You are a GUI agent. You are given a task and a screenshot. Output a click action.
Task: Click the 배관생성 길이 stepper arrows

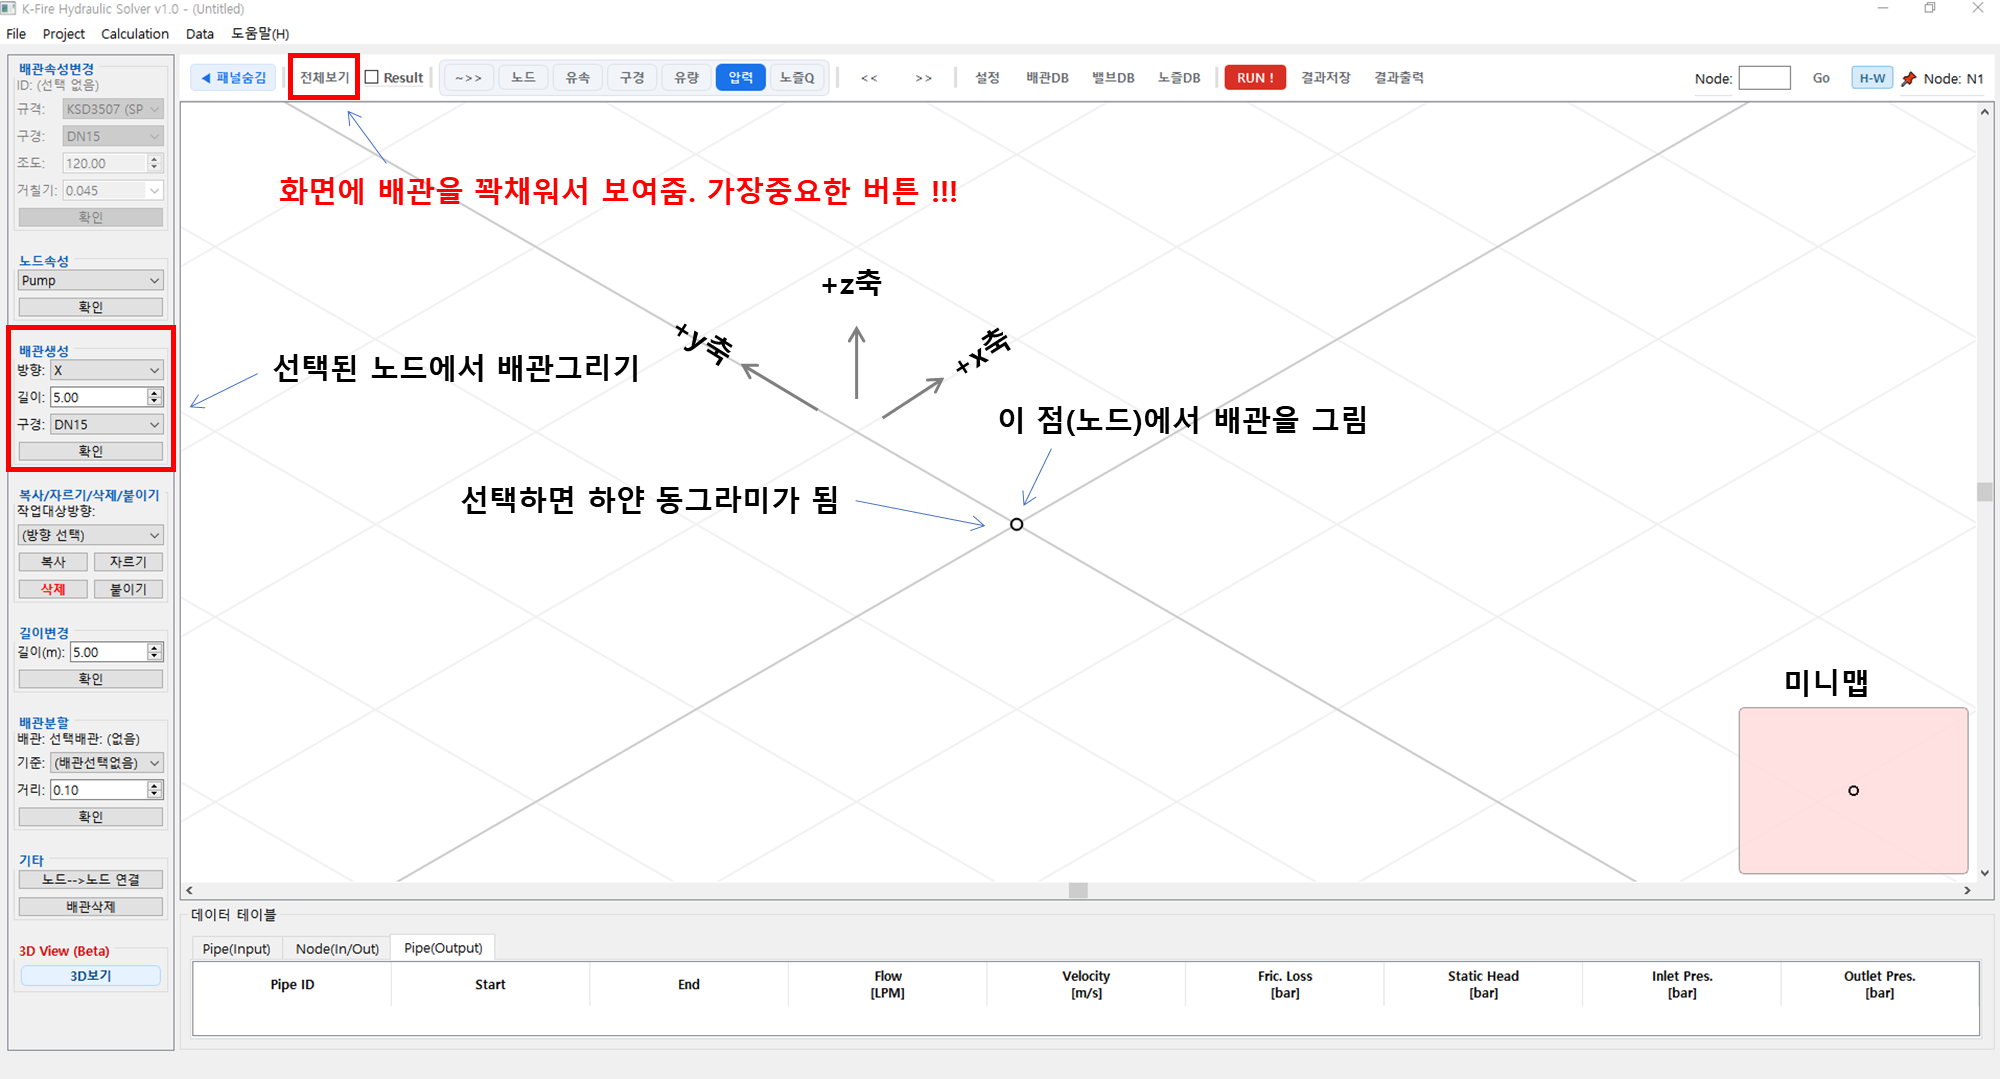click(154, 397)
